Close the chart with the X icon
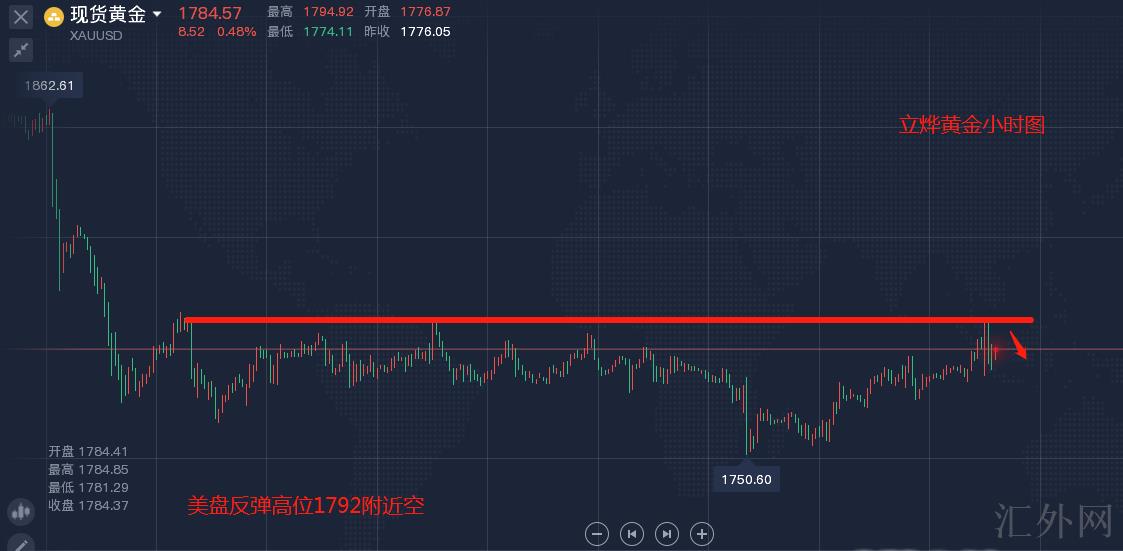Screen dimensions: 1123x551 (21, 16)
